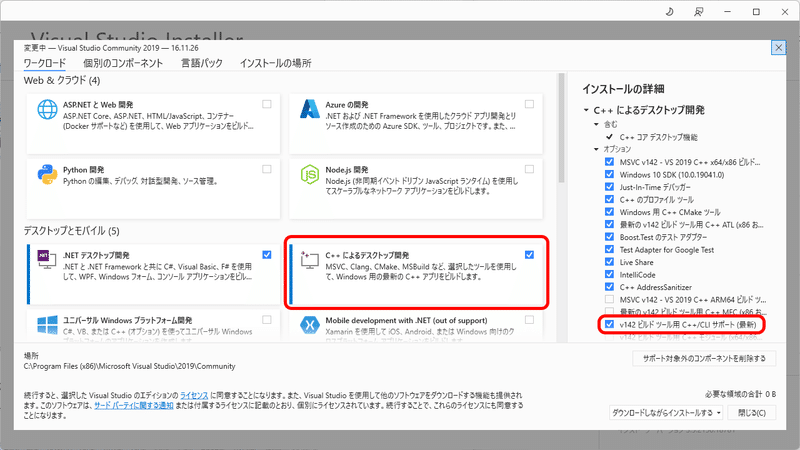Collapse the C++ によるデスクトップ開発 details tree
This screenshot has height=450, width=800.
[x=586, y=110]
